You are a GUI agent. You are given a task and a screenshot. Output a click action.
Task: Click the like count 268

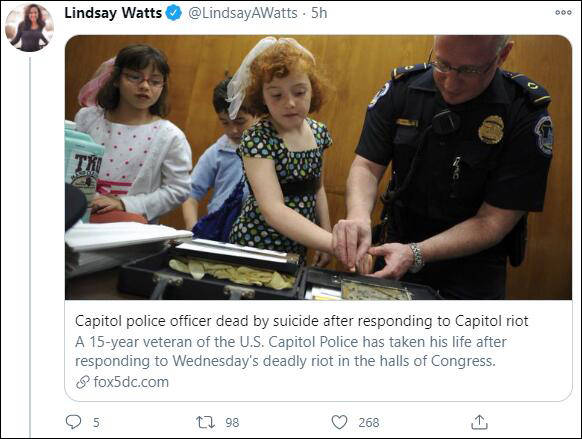point(369,423)
